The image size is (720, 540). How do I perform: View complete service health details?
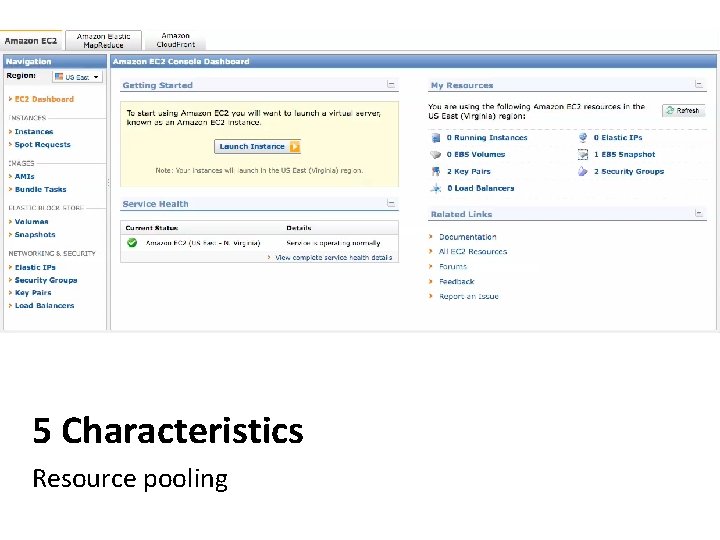pos(333,258)
